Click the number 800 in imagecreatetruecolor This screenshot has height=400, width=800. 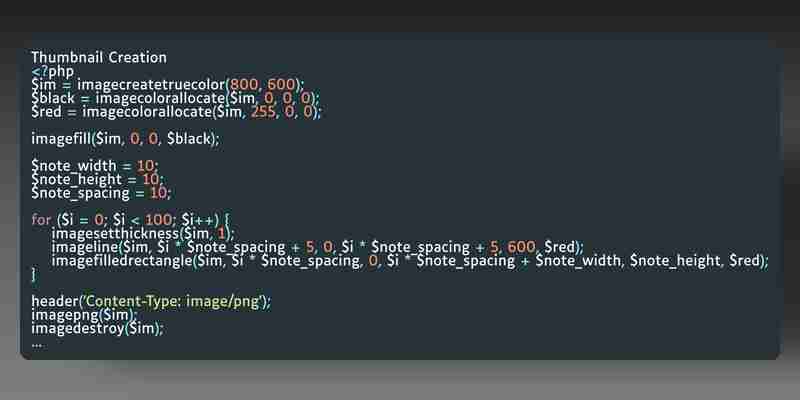point(242,85)
